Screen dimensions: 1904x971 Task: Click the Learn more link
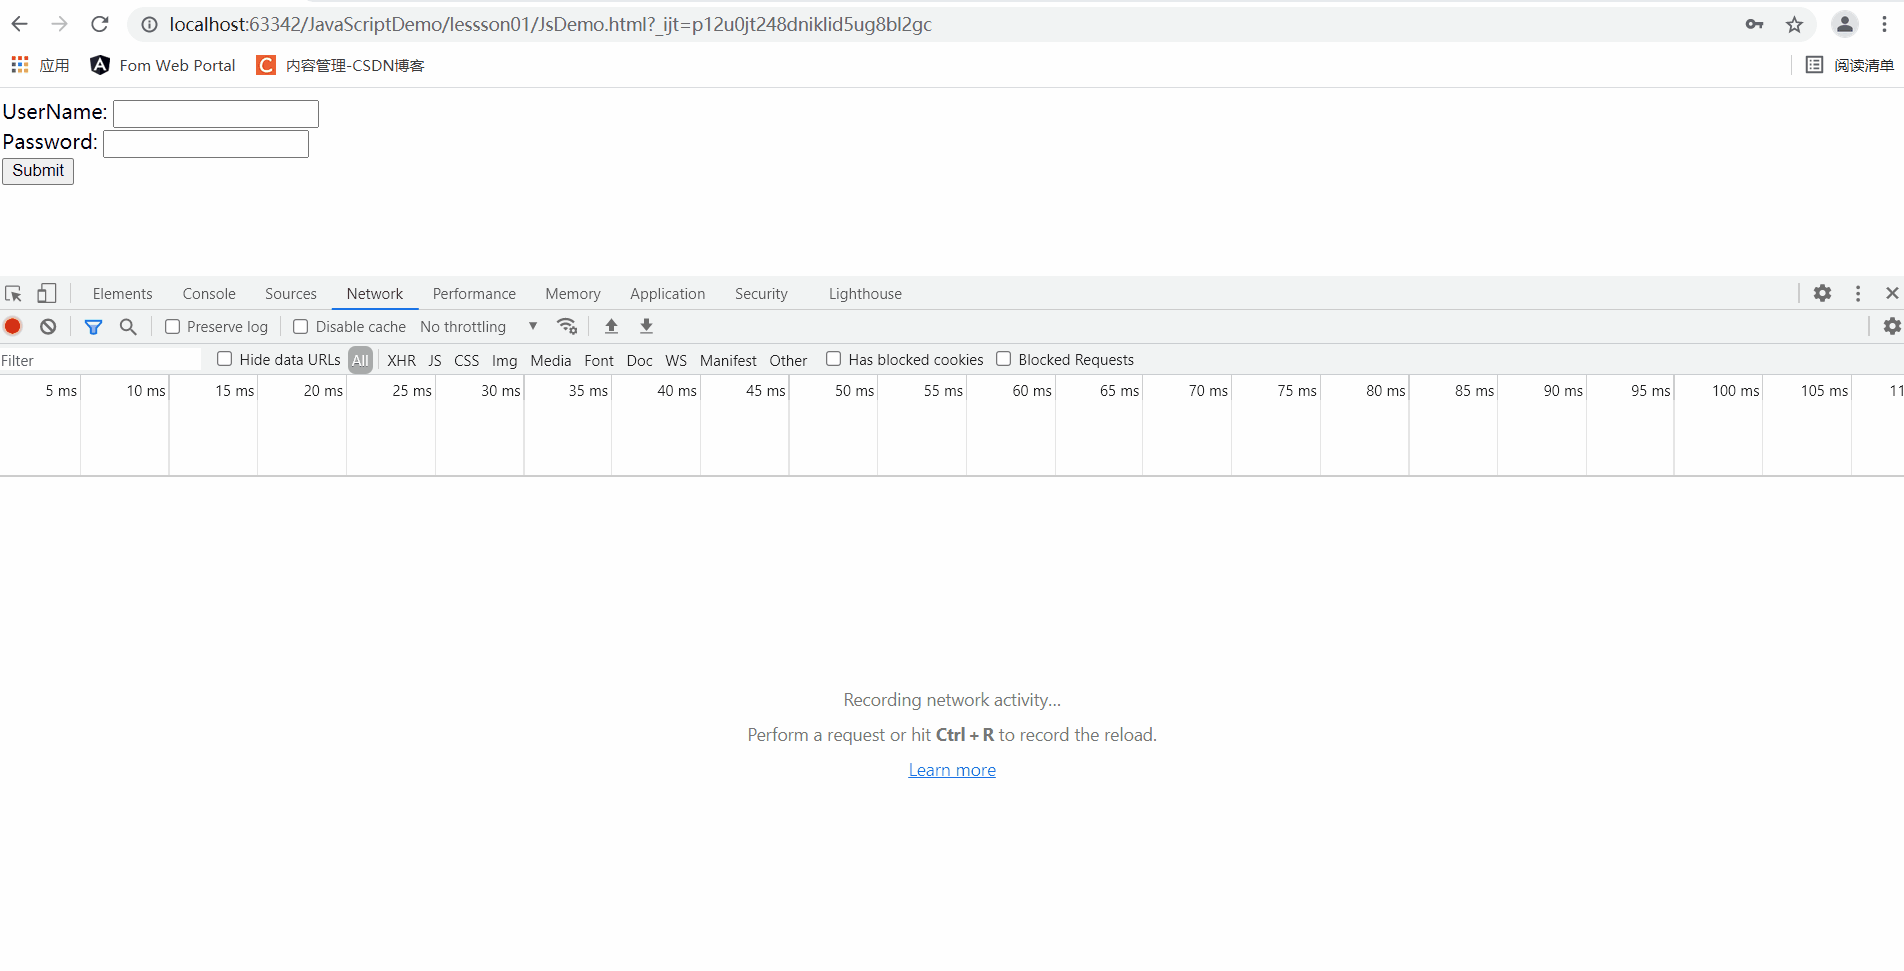point(951,769)
